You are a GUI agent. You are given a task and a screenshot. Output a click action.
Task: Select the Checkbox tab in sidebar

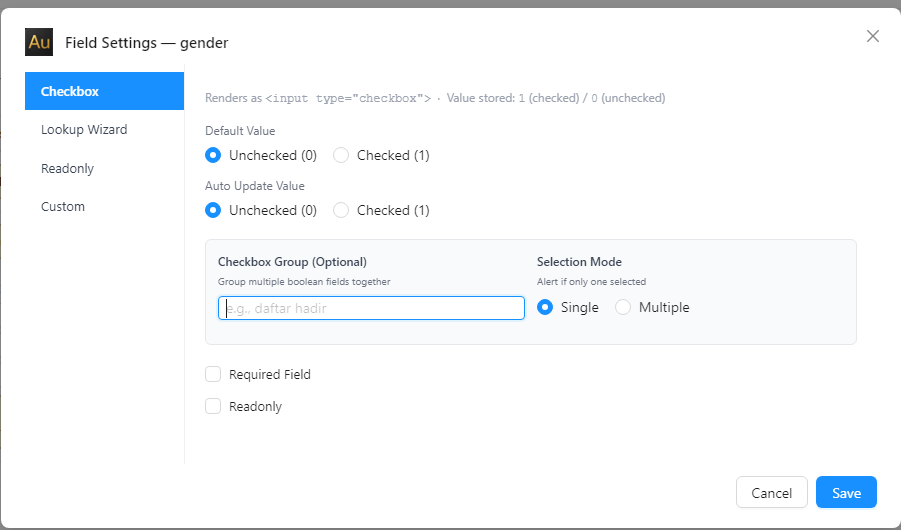[x=105, y=91]
